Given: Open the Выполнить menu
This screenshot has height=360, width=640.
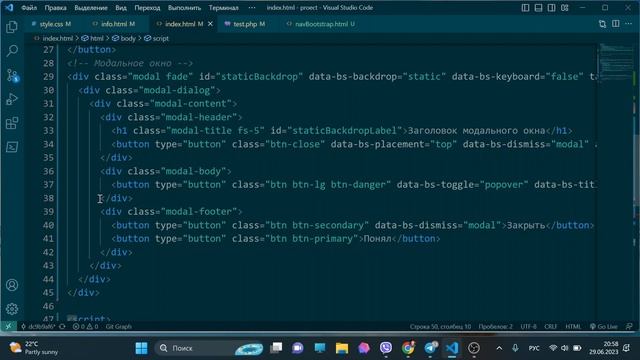Looking at the screenshot, I should [x=184, y=8].
